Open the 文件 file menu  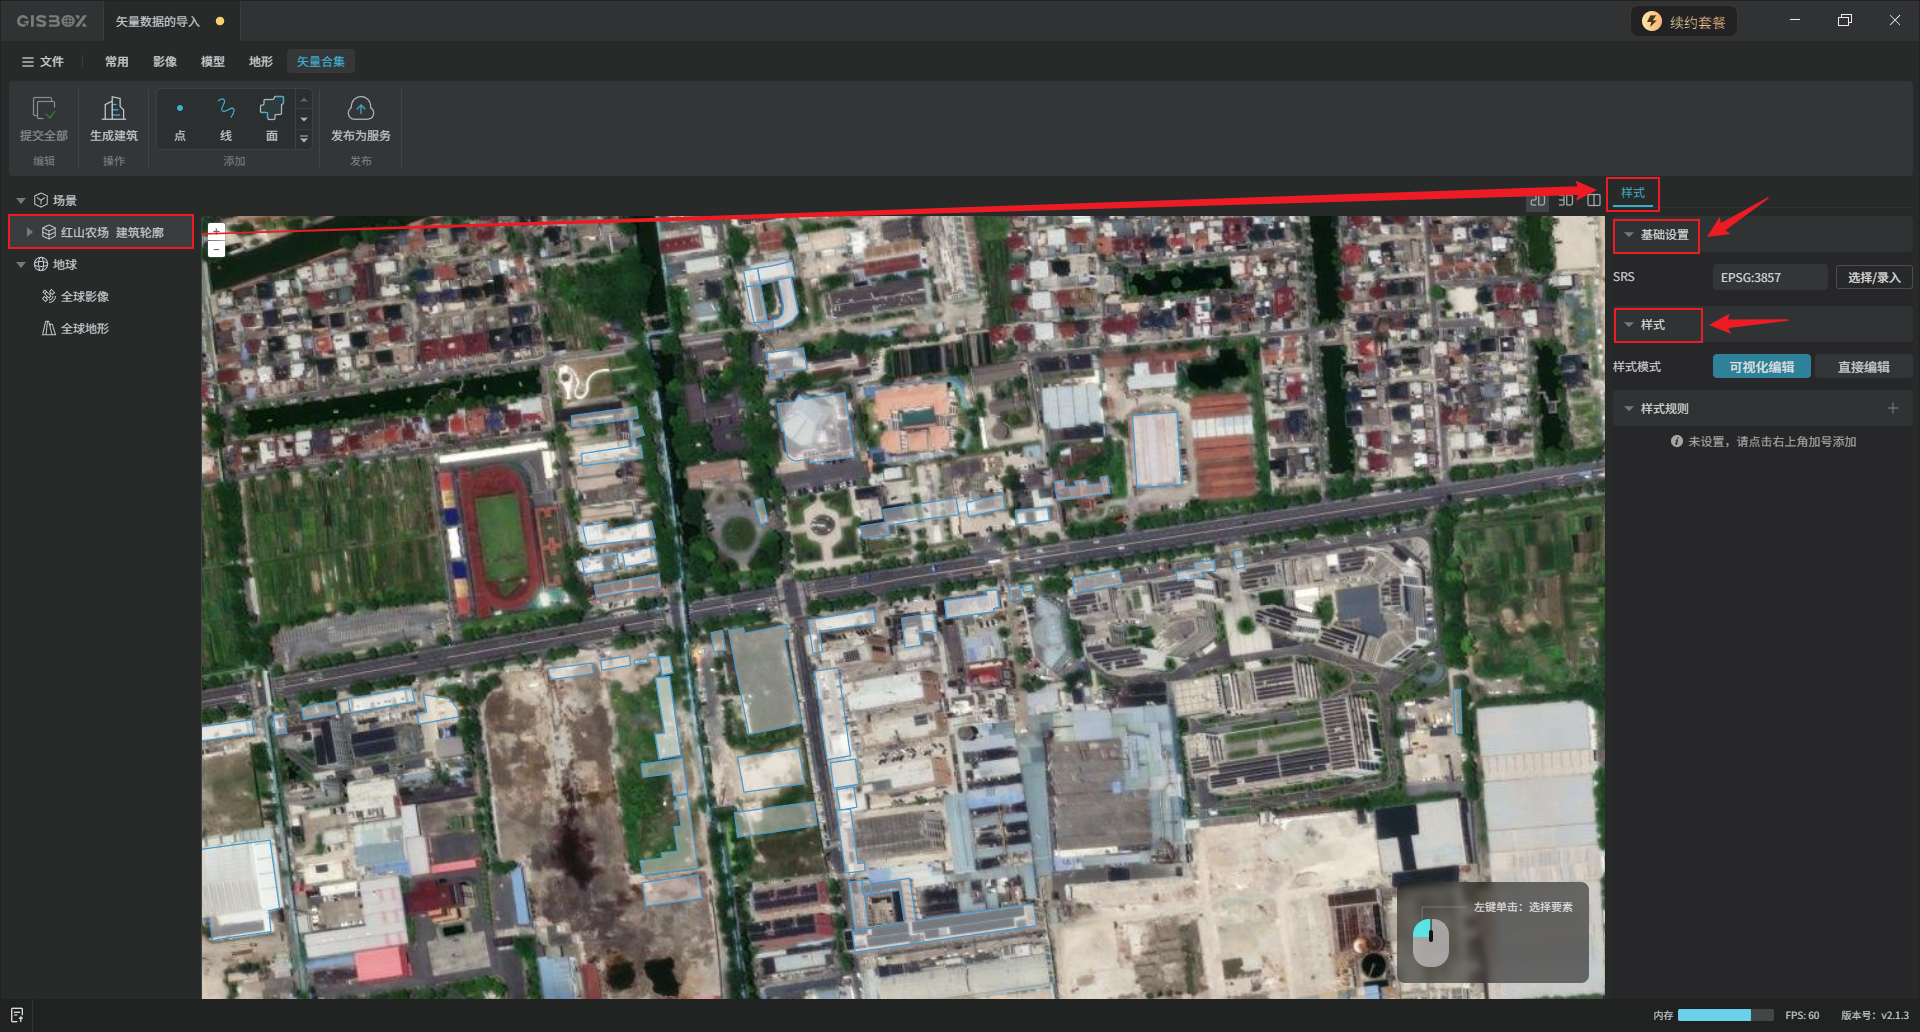43,62
